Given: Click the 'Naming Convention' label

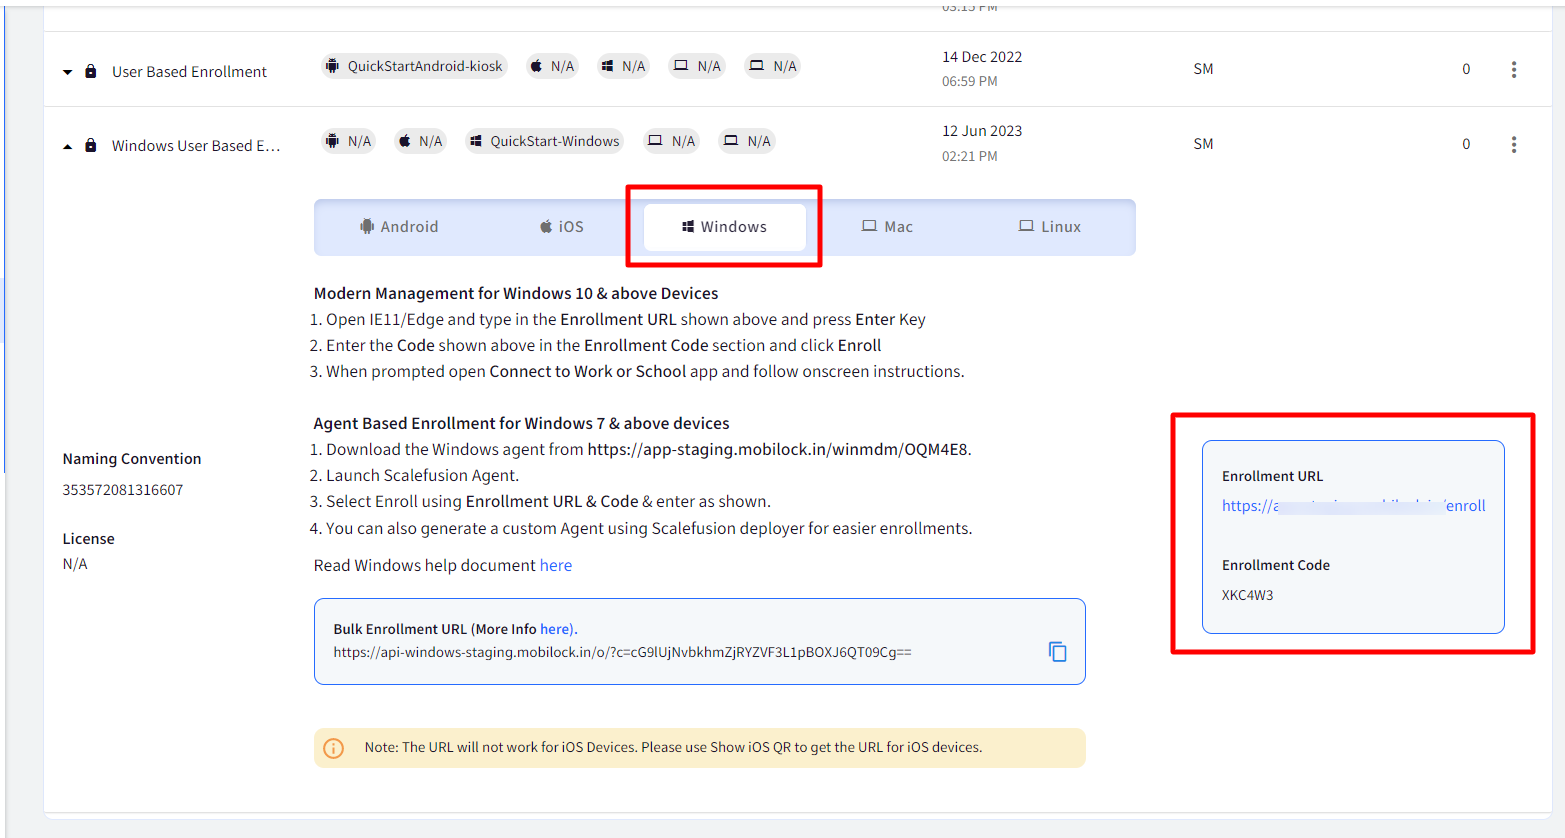Looking at the screenshot, I should (x=132, y=459).
